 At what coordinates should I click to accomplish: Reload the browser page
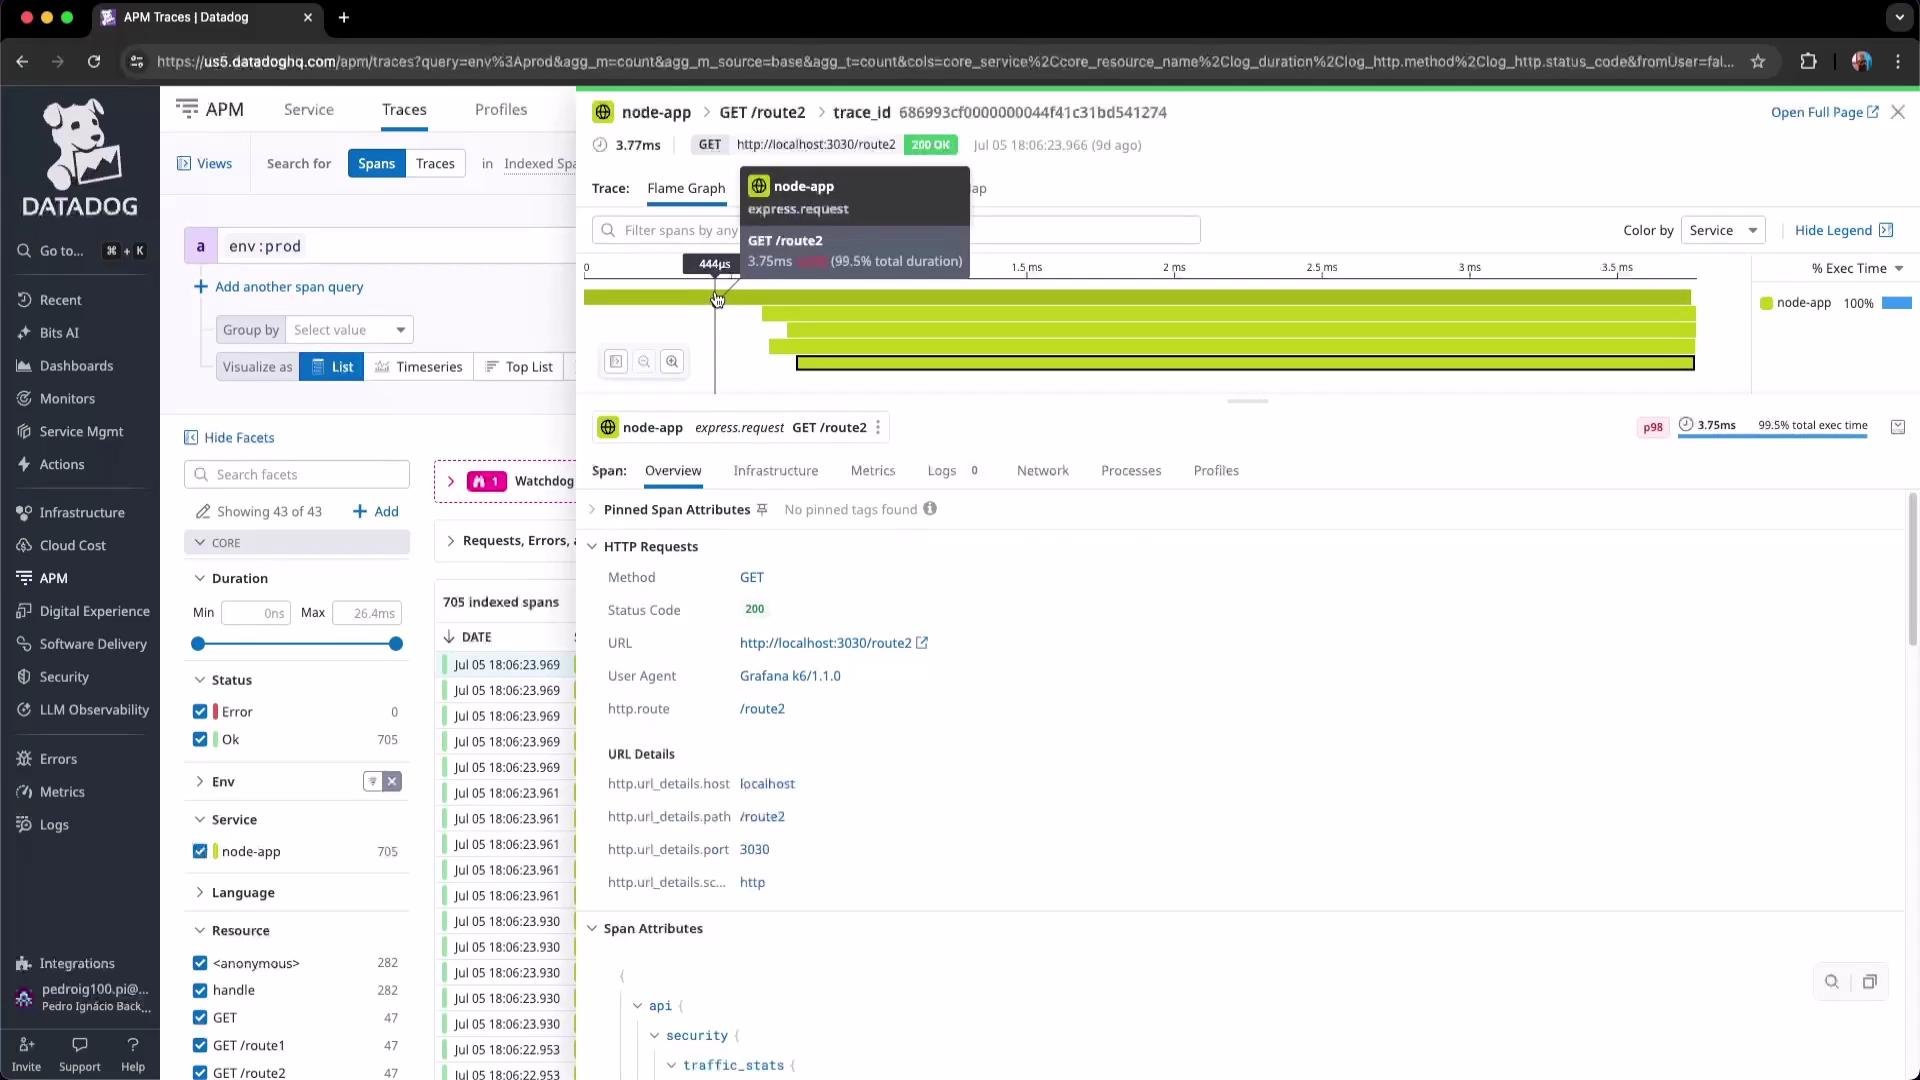pyautogui.click(x=94, y=61)
